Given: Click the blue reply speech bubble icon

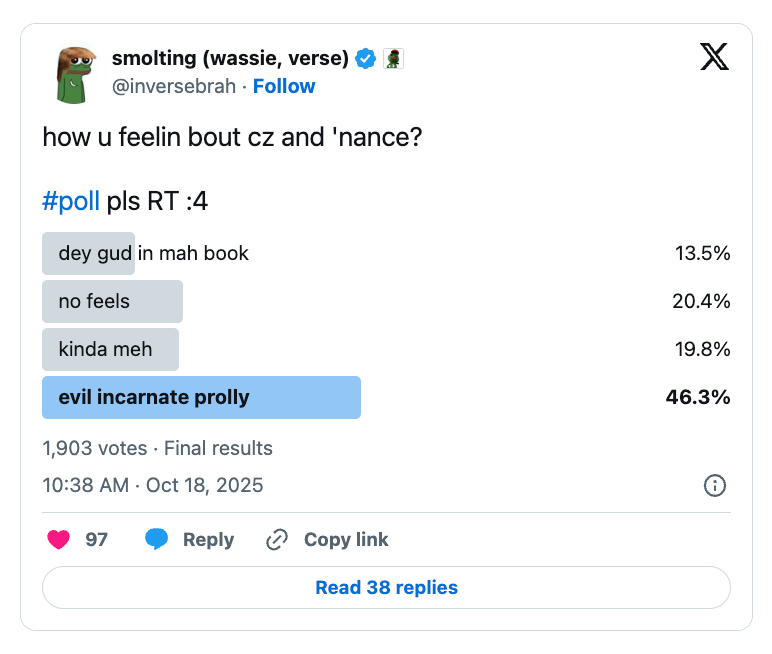Looking at the screenshot, I should (x=156, y=540).
